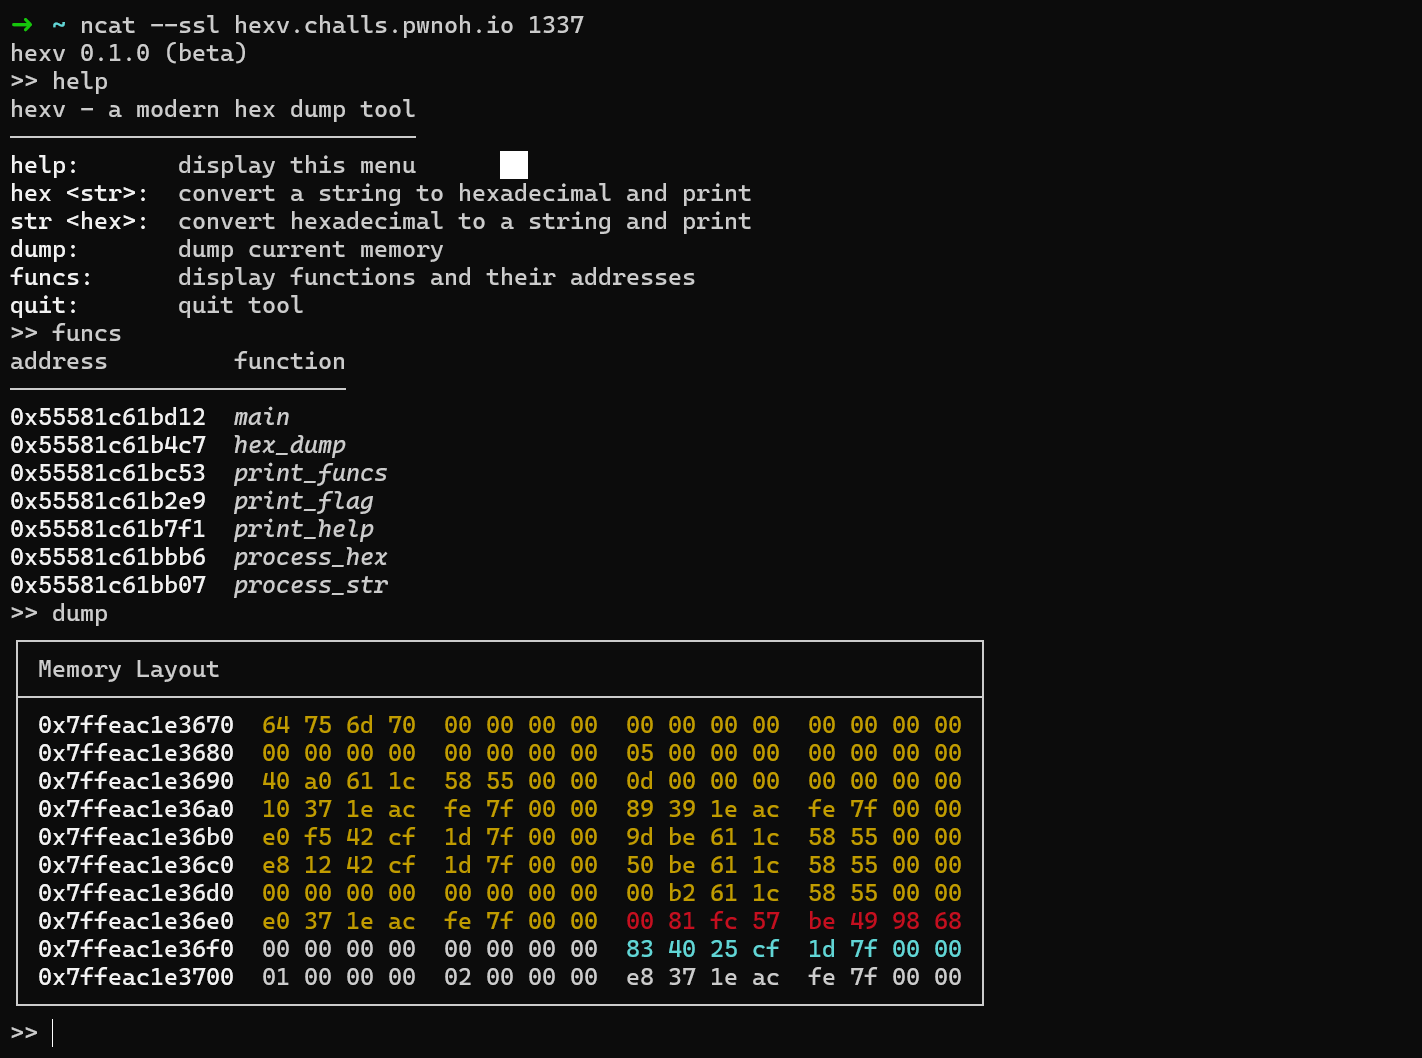1422x1058 pixels.
Task: Click the tilde directory indicator
Action: (x=59, y=25)
